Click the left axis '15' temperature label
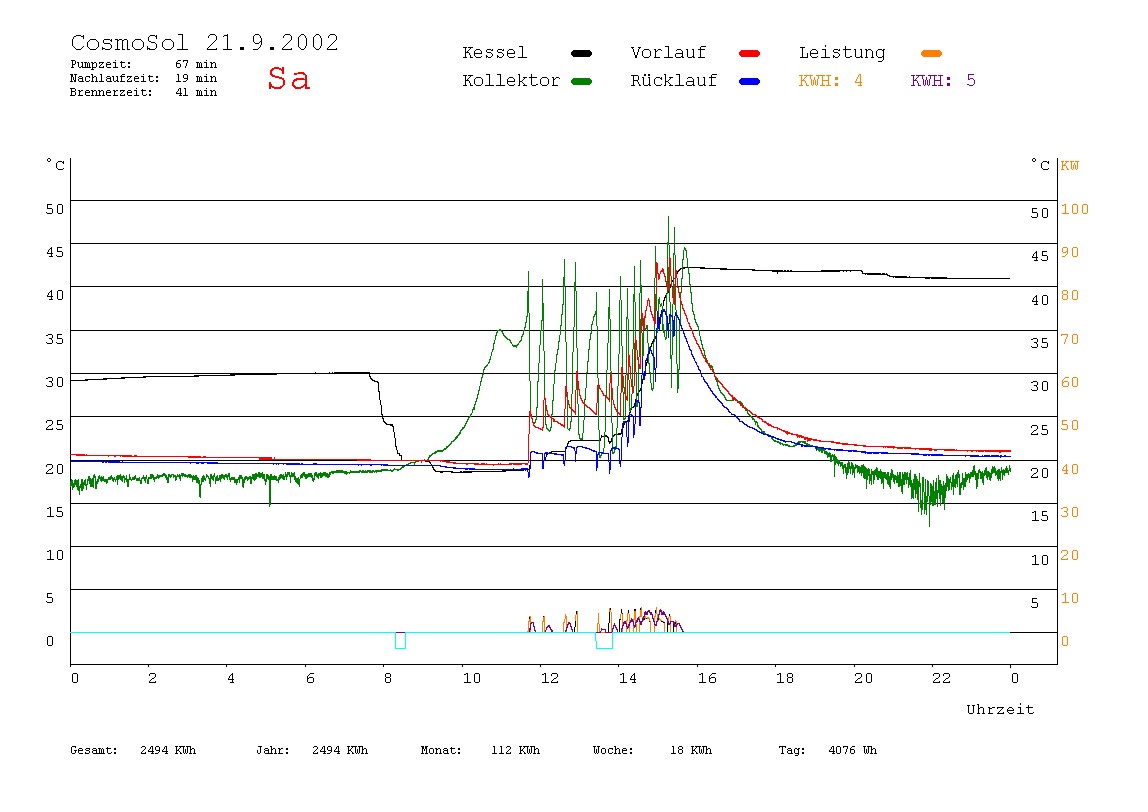The width and height of the screenshot is (1148, 812). [x=55, y=512]
